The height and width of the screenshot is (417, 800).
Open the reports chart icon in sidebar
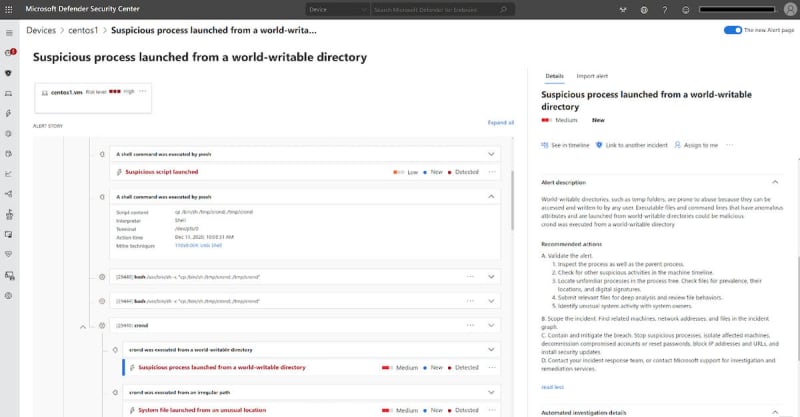pos(9,174)
